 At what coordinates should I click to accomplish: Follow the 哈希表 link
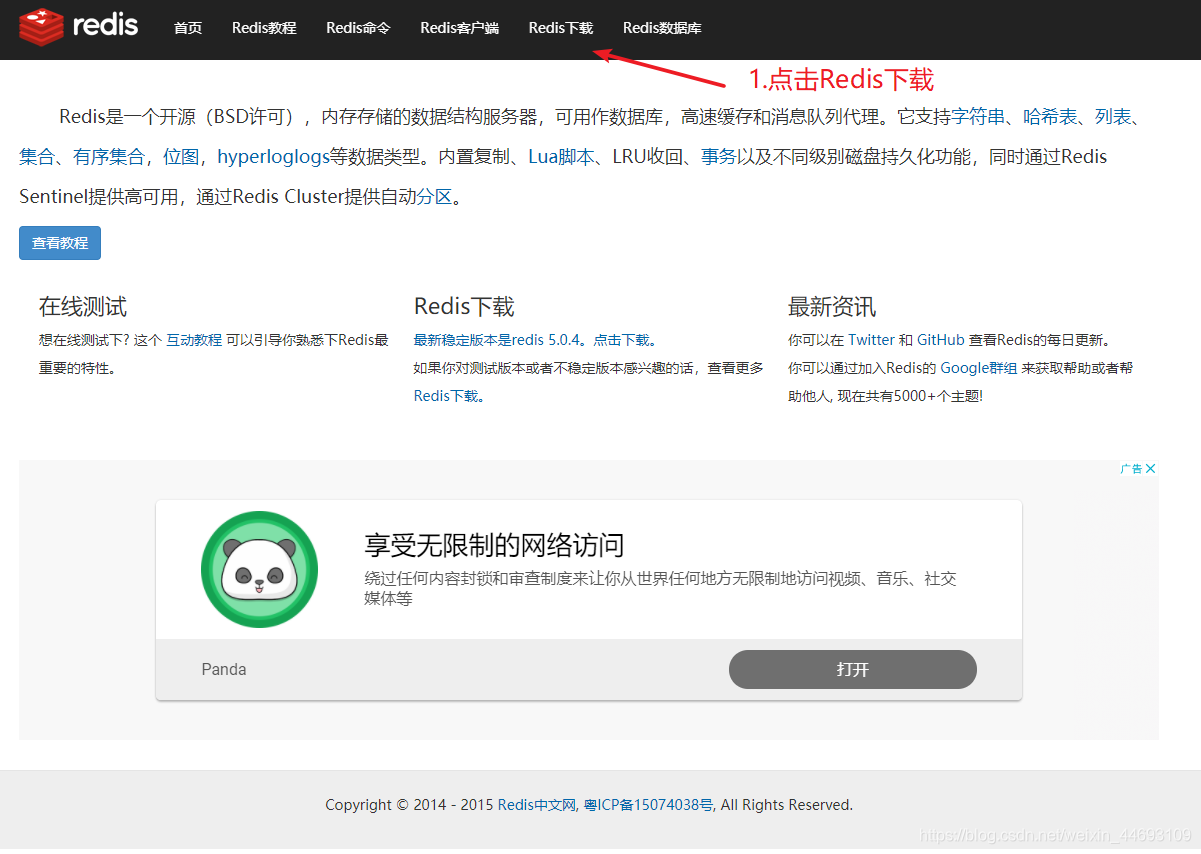1051,117
